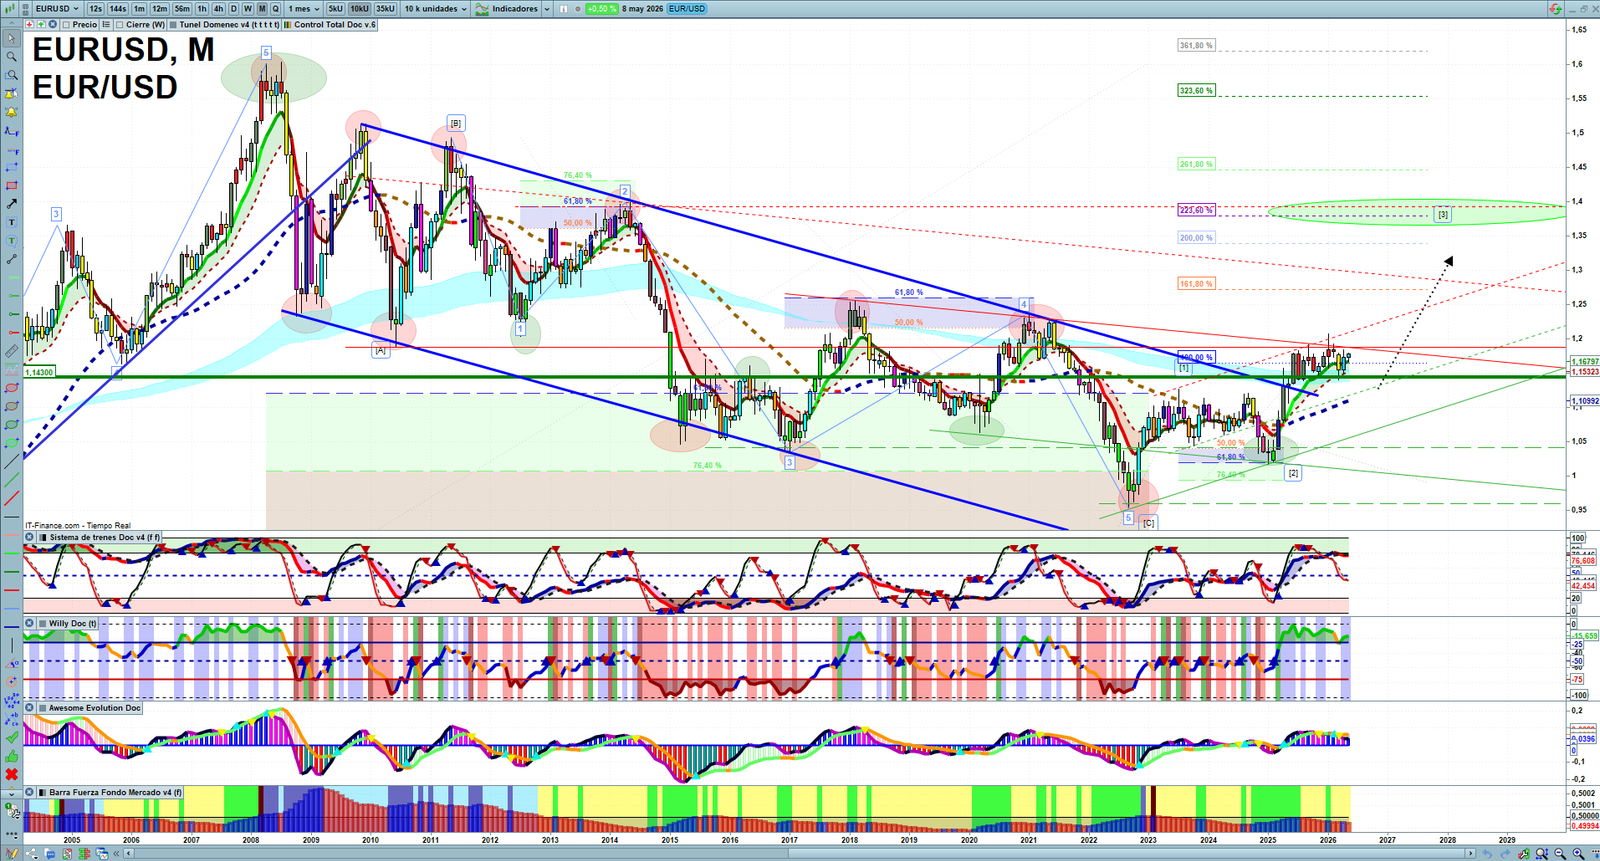Click the green +0,50 % change badge
The height and width of the screenshot is (861, 1600).
point(601,9)
